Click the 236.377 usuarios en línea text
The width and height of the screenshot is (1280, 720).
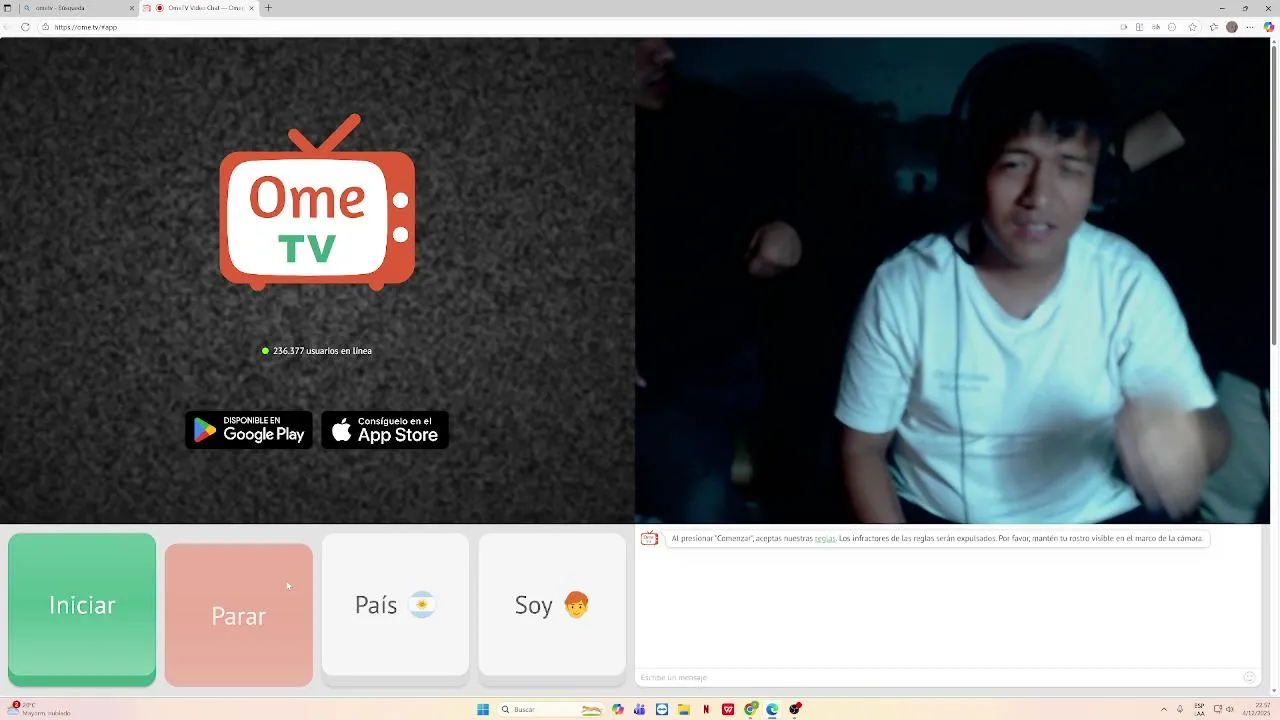point(322,351)
